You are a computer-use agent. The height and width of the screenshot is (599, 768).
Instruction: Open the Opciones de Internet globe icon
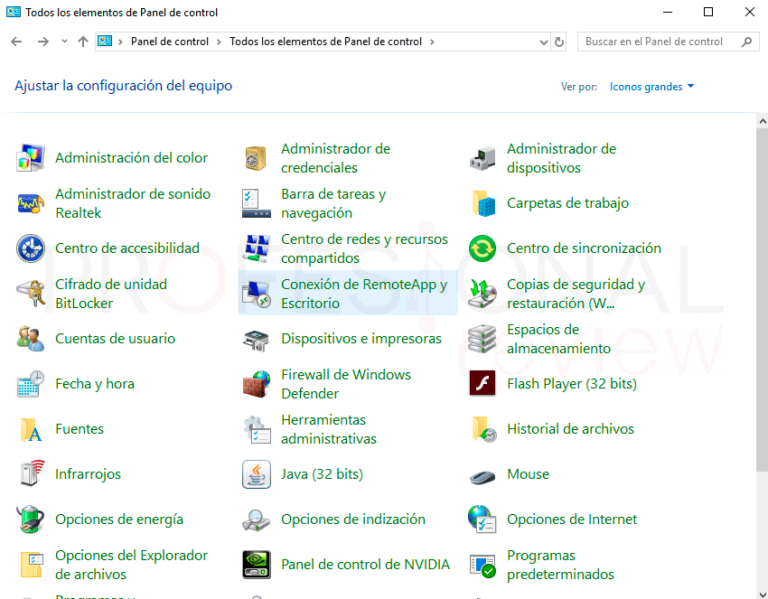(482, 519)
